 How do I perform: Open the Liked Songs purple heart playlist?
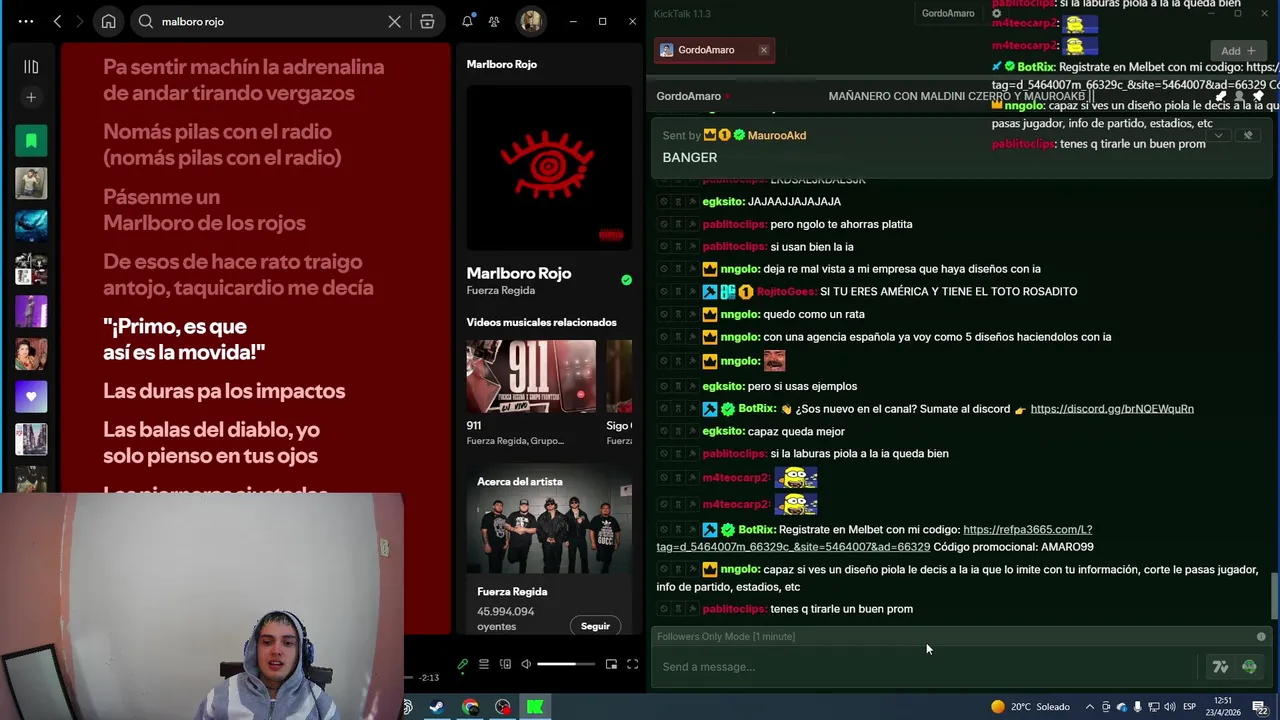(x=31, y=397)
